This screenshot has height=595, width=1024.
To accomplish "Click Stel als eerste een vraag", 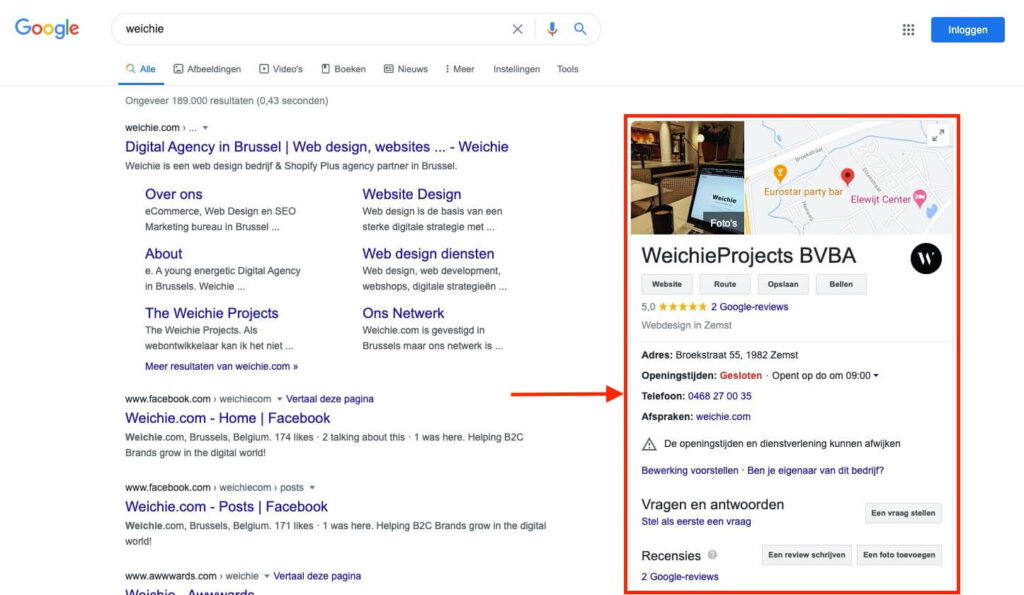I will 696,521.
